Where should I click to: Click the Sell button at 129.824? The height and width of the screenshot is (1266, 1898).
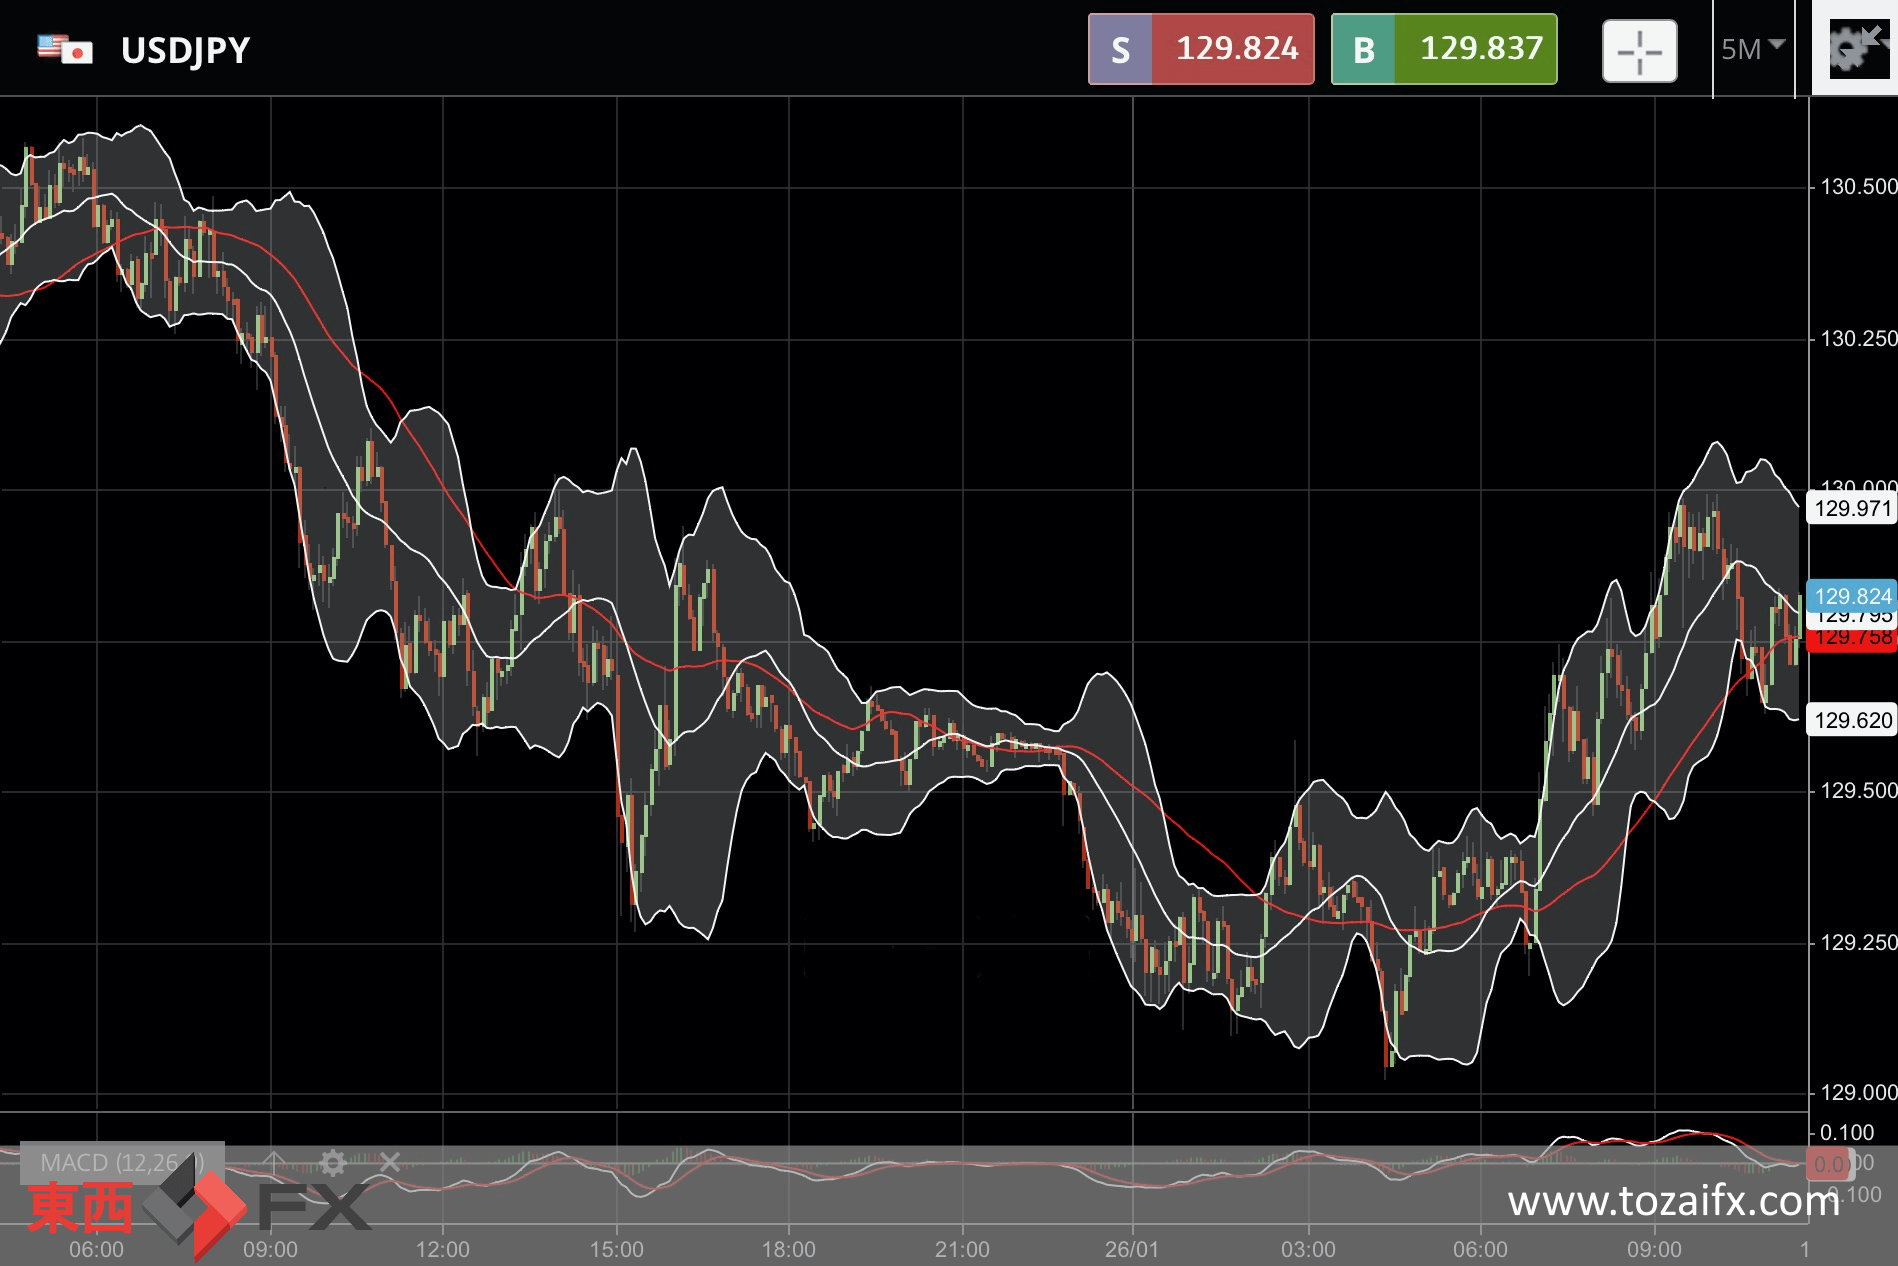1200,49
